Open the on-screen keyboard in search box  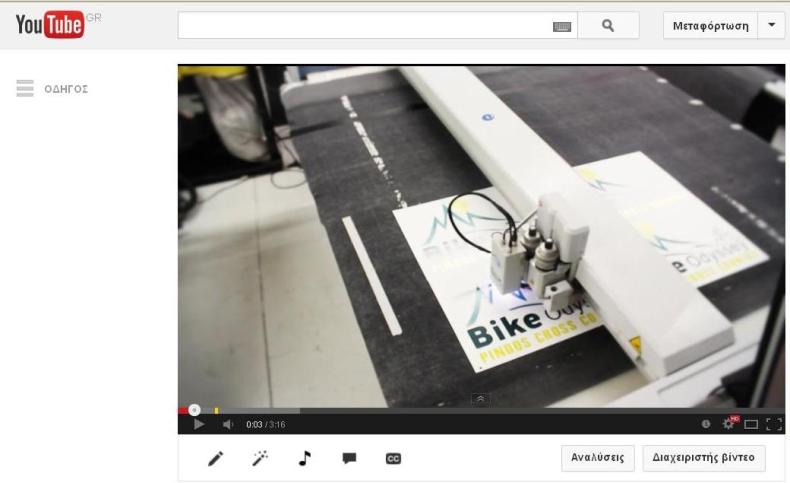point(563,27)
